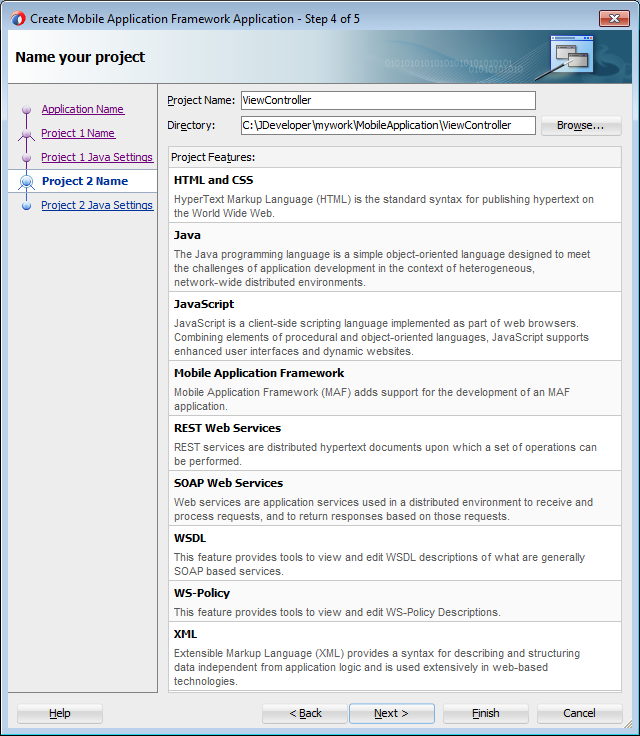Click the Directory label

pos(191,125)
